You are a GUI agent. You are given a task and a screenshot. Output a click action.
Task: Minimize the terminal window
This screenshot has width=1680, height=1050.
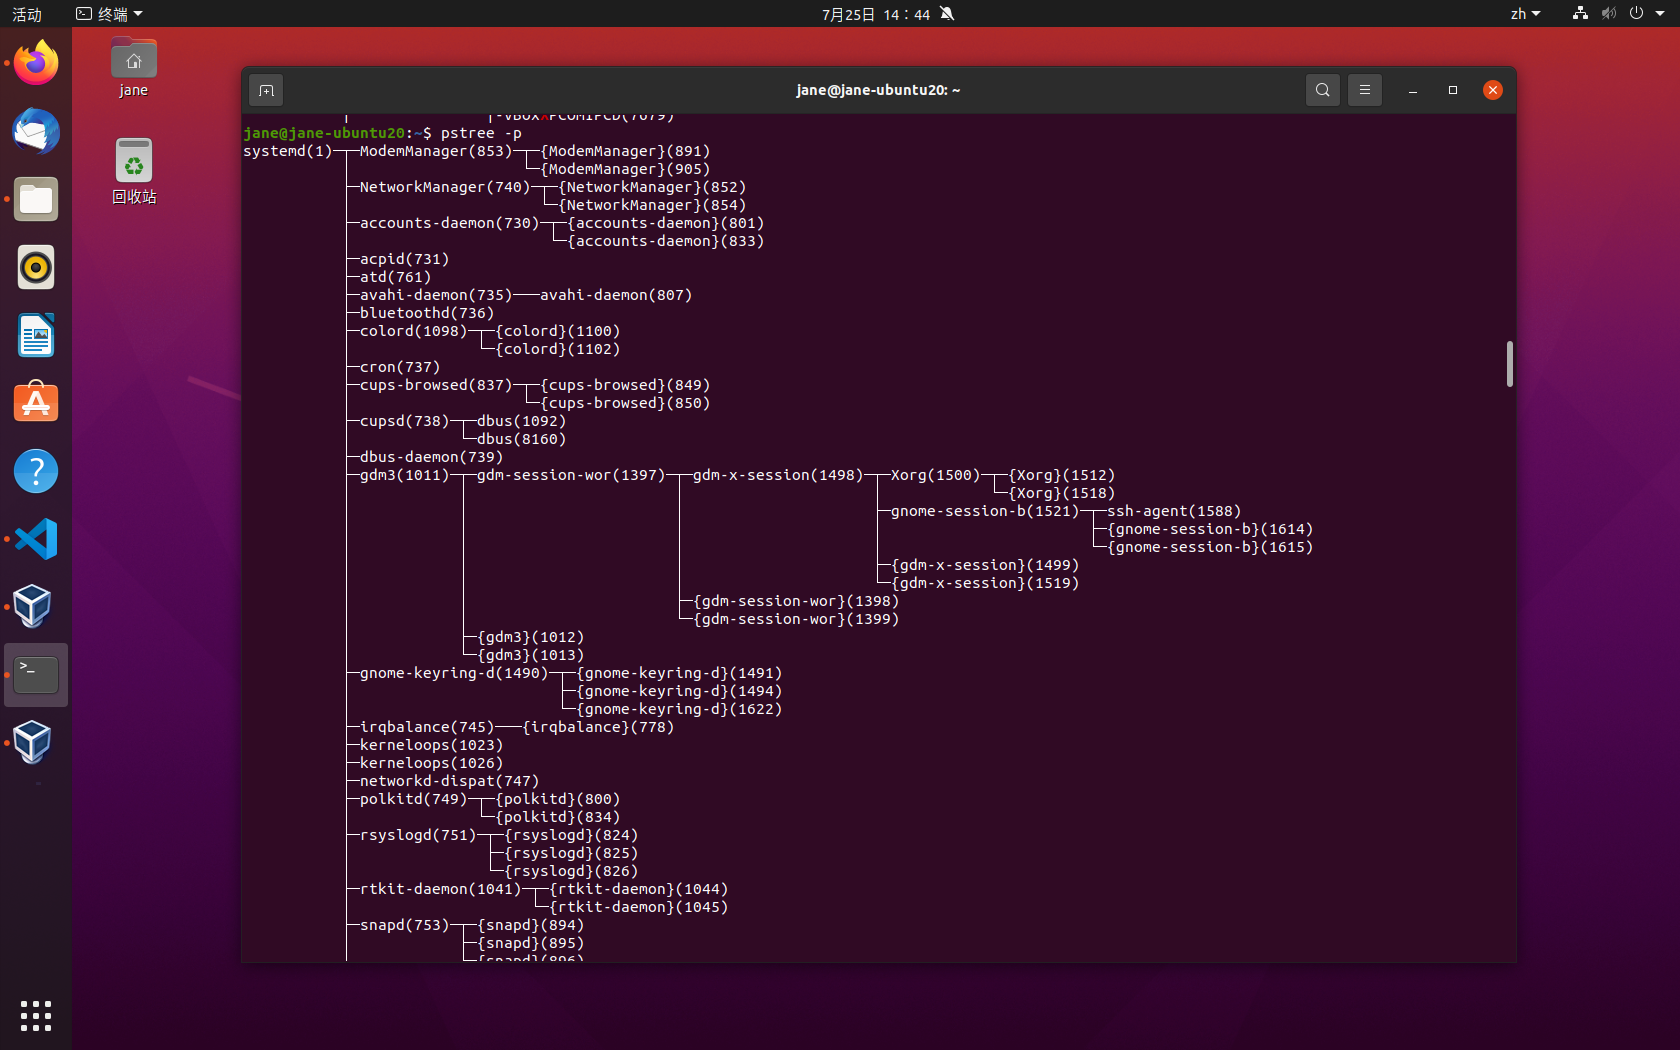(1413, 90)
